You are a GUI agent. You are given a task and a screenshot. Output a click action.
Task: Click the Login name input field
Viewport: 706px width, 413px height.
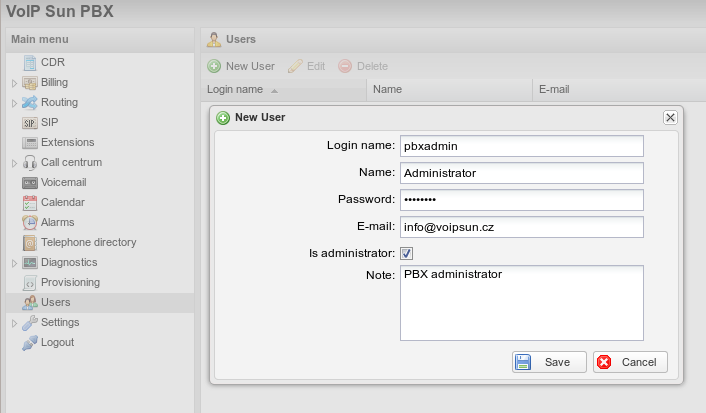pyautogui.click(x=522, y=146)
